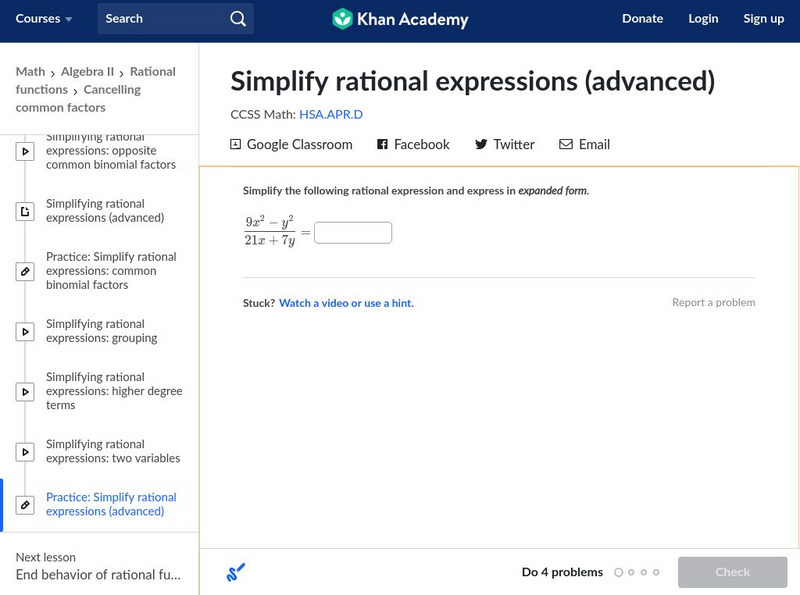The height and width of the screenshot is (595, 800).
Task: Open the grouping video lesson icon
Action: [26, 331]
